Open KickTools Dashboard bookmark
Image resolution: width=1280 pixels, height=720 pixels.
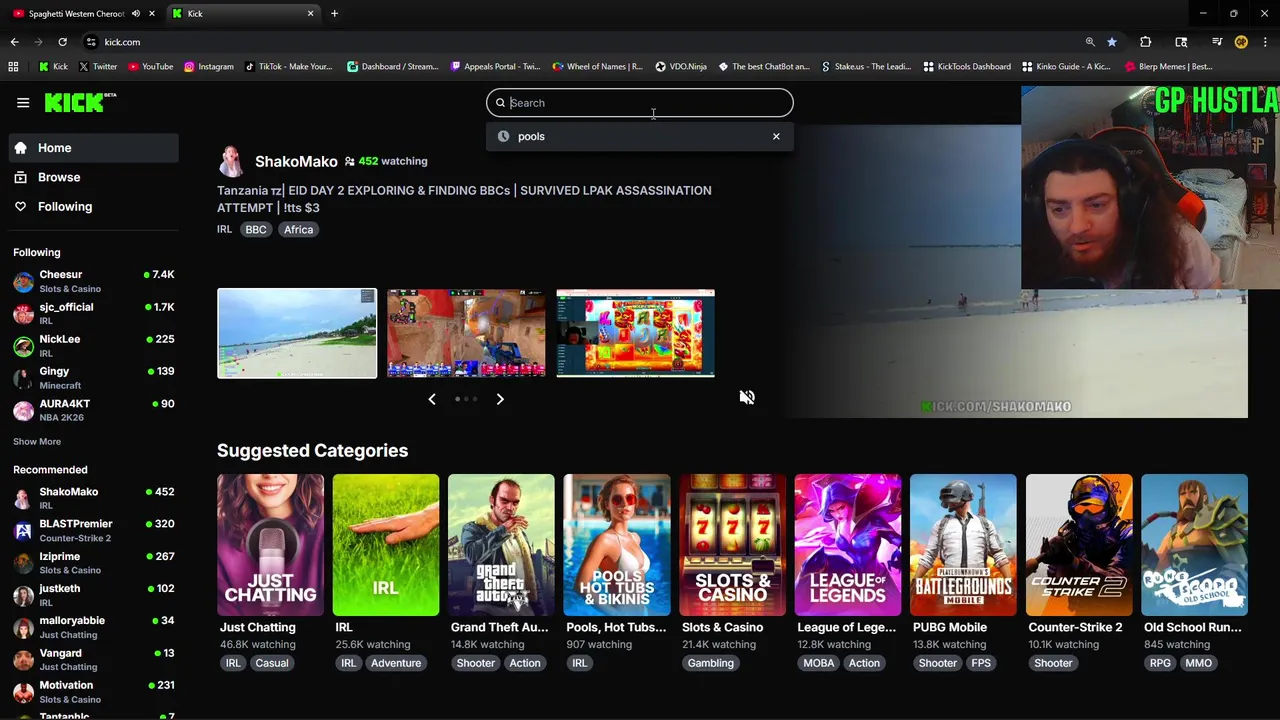coord(967,67)
